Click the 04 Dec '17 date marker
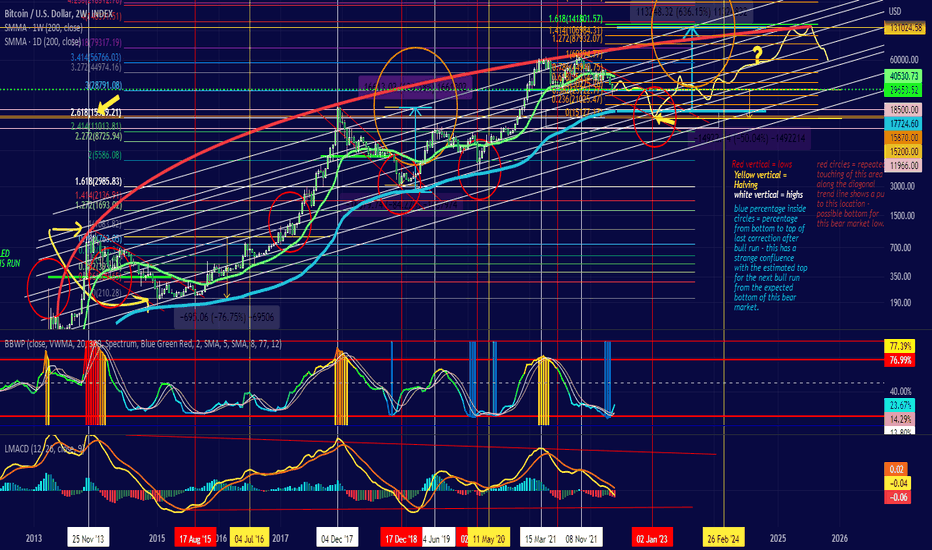 coord(337,539)
